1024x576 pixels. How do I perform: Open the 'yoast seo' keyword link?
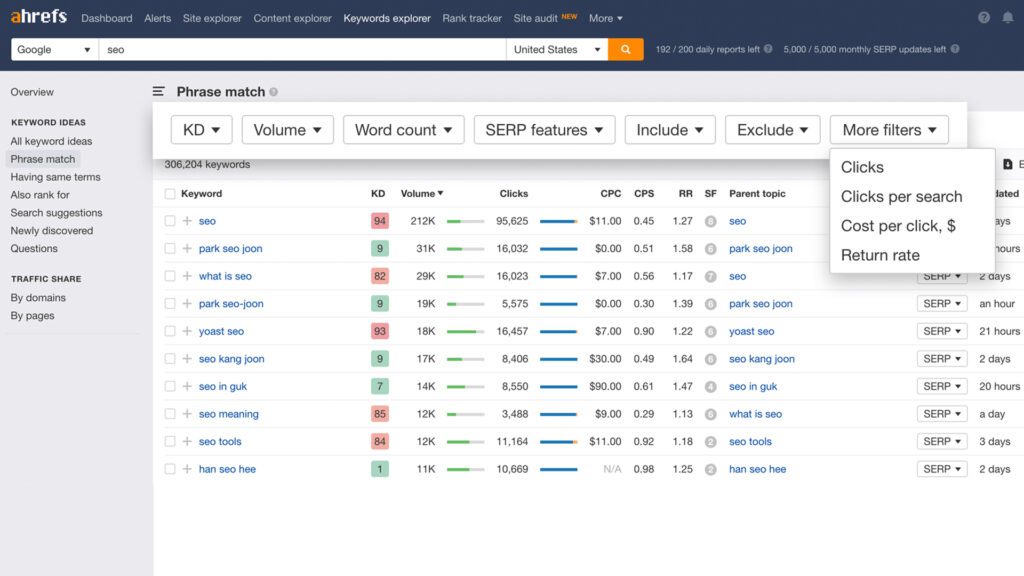221,331
